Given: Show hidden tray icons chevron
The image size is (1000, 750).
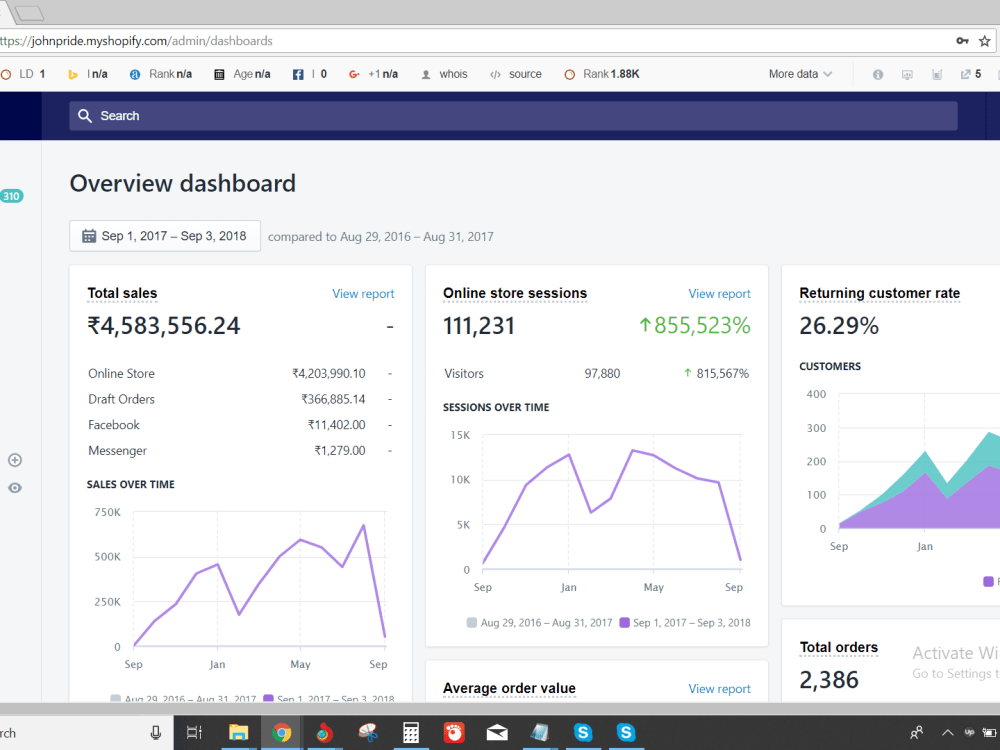Looking at the screenshot, I should pos(948,733).
